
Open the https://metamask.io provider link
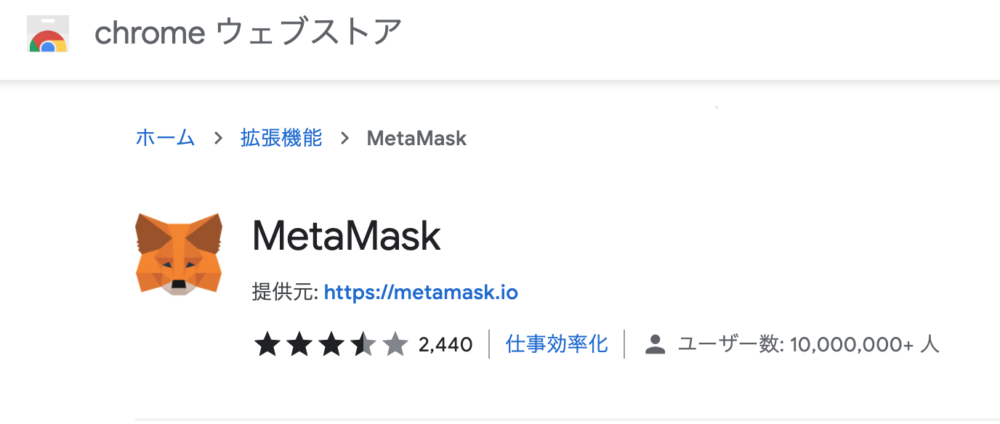[421, 293]
